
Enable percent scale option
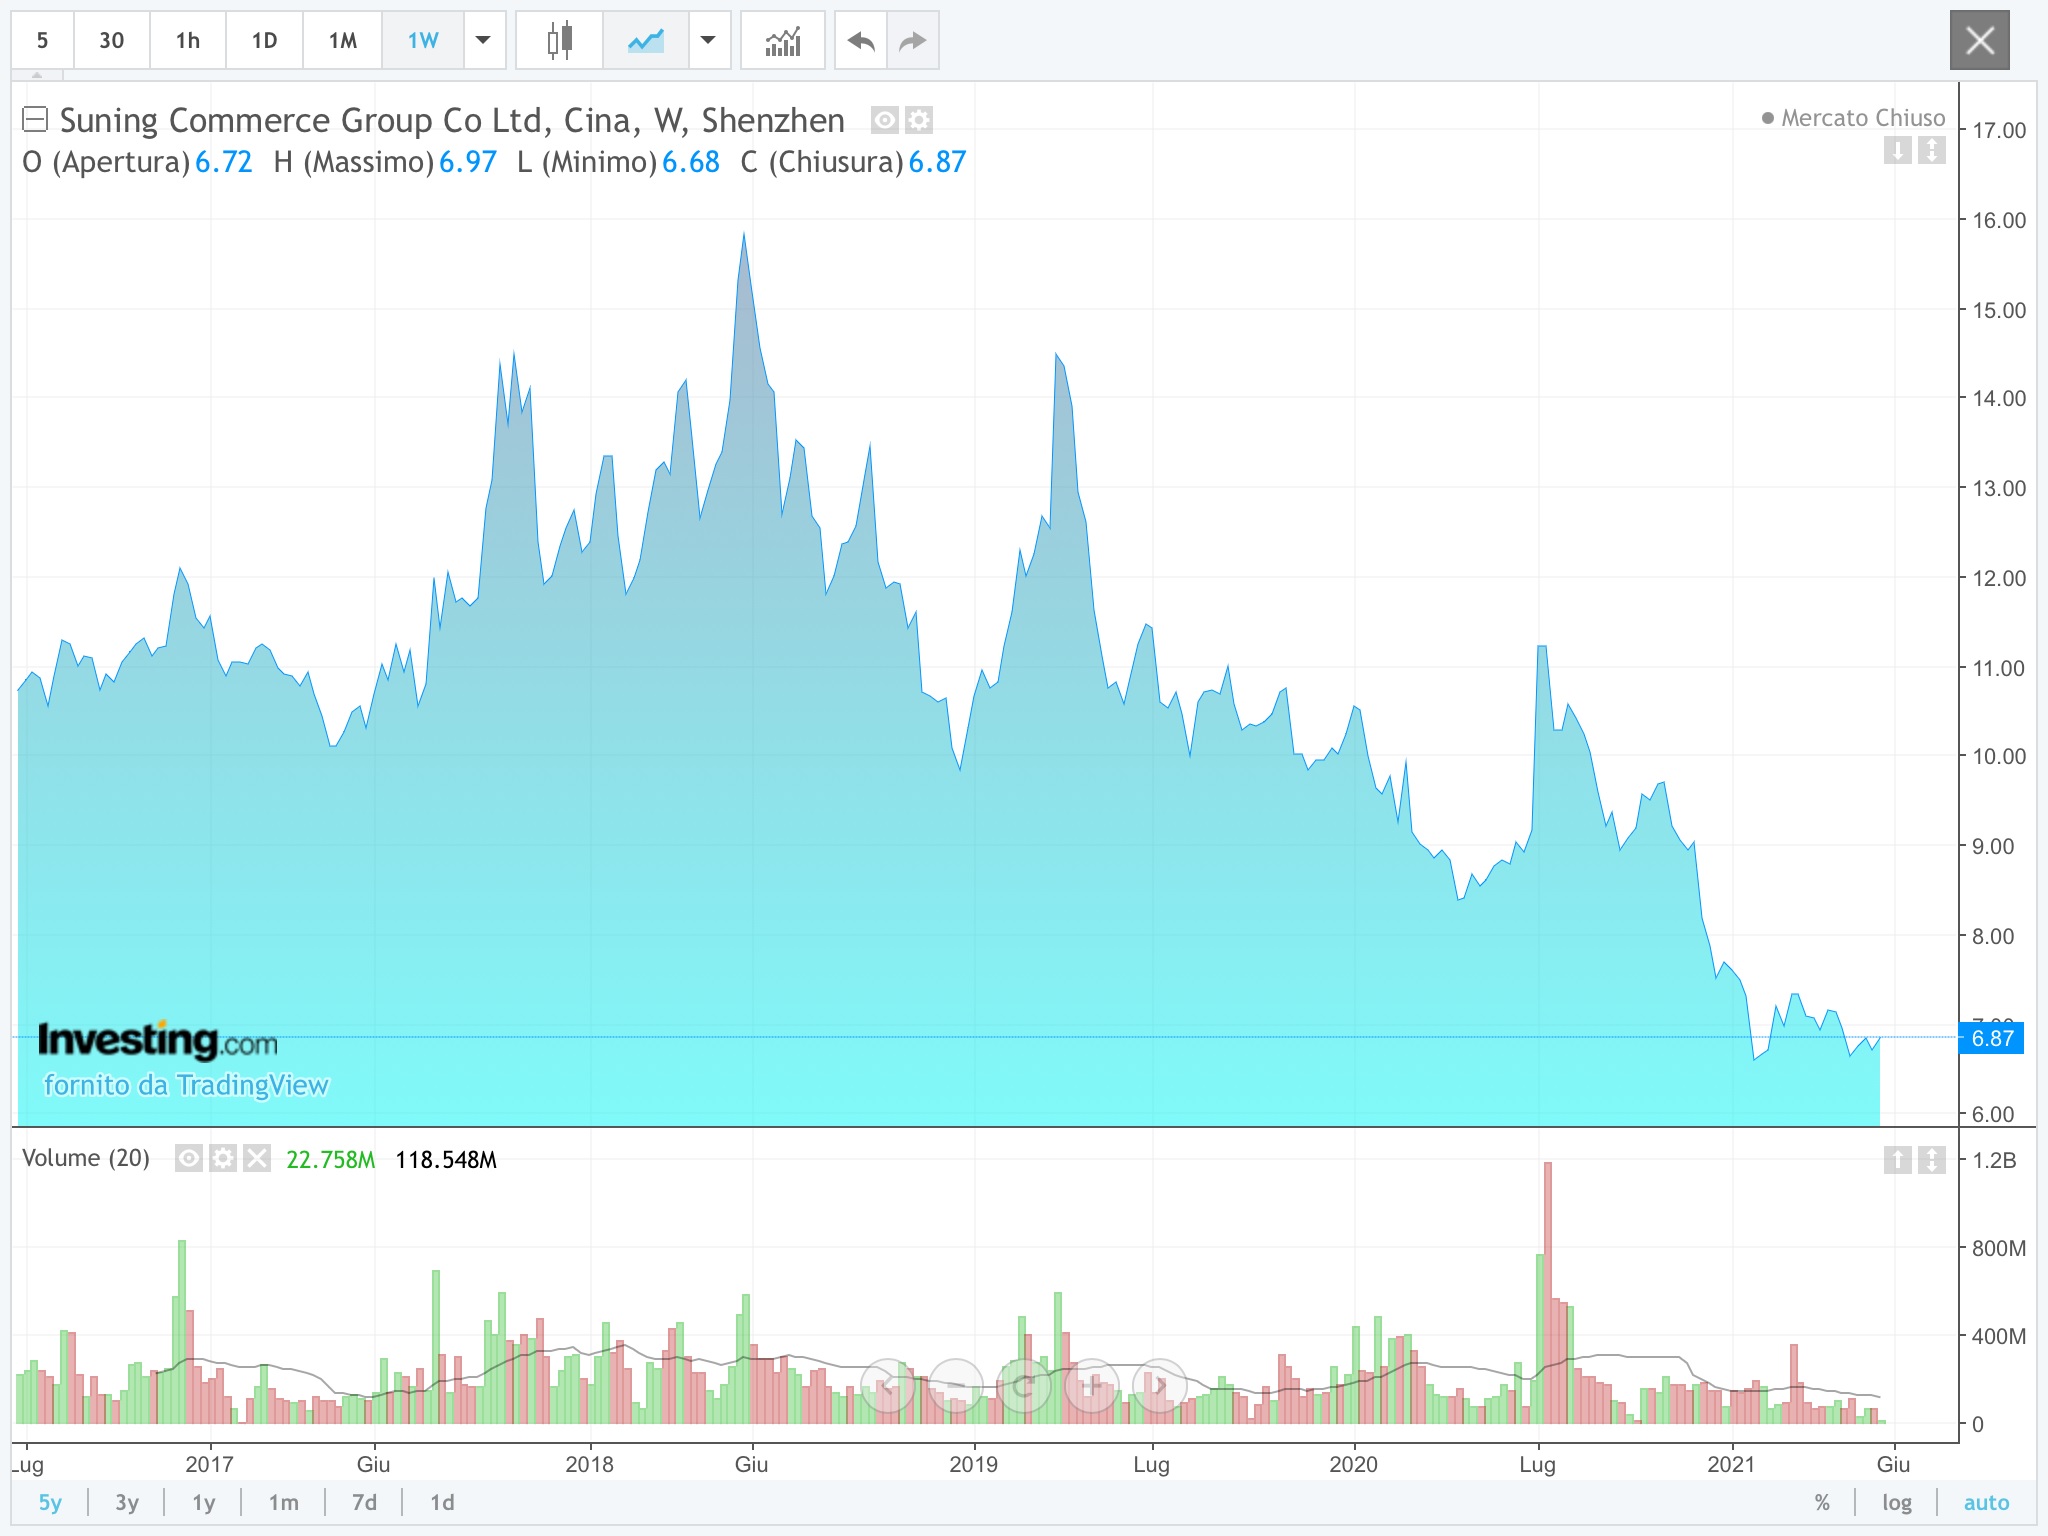[1822, 1502]
